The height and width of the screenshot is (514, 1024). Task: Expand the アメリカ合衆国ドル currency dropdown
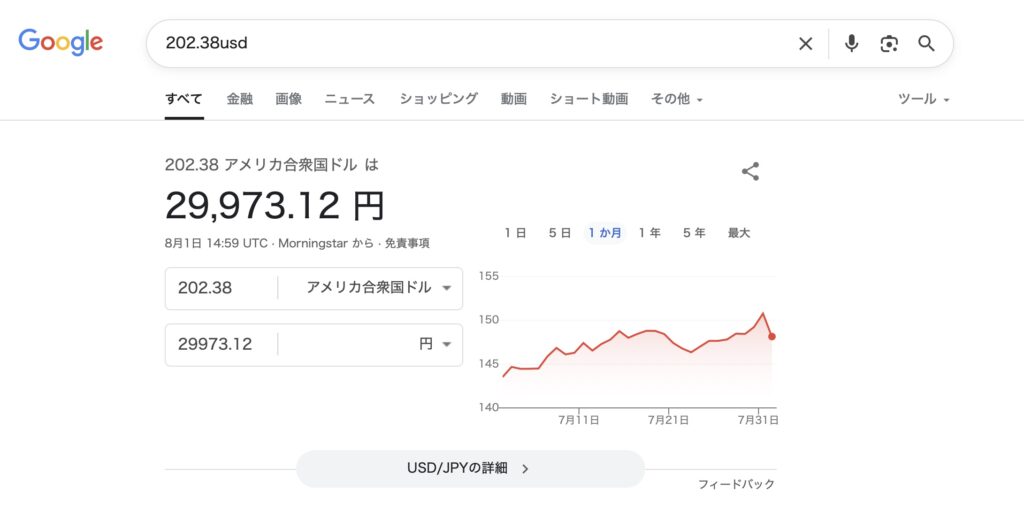pyautogui.click(x=379, y=288)
